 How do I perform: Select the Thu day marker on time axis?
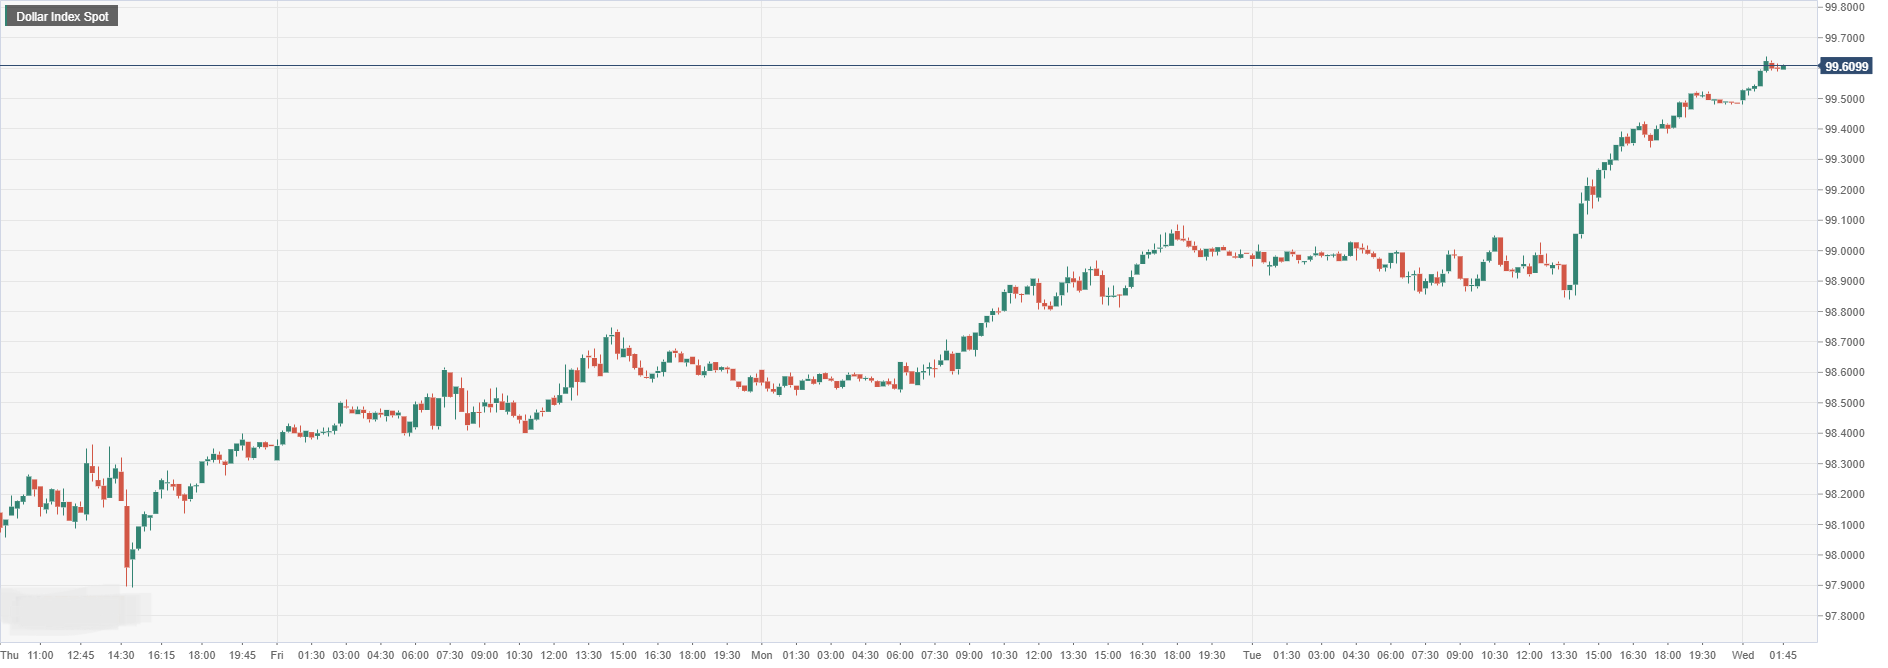(x=10, y=655)
